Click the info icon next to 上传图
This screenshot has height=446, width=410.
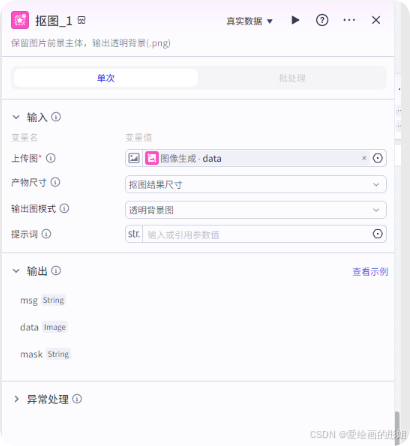[x=51, y=158]
